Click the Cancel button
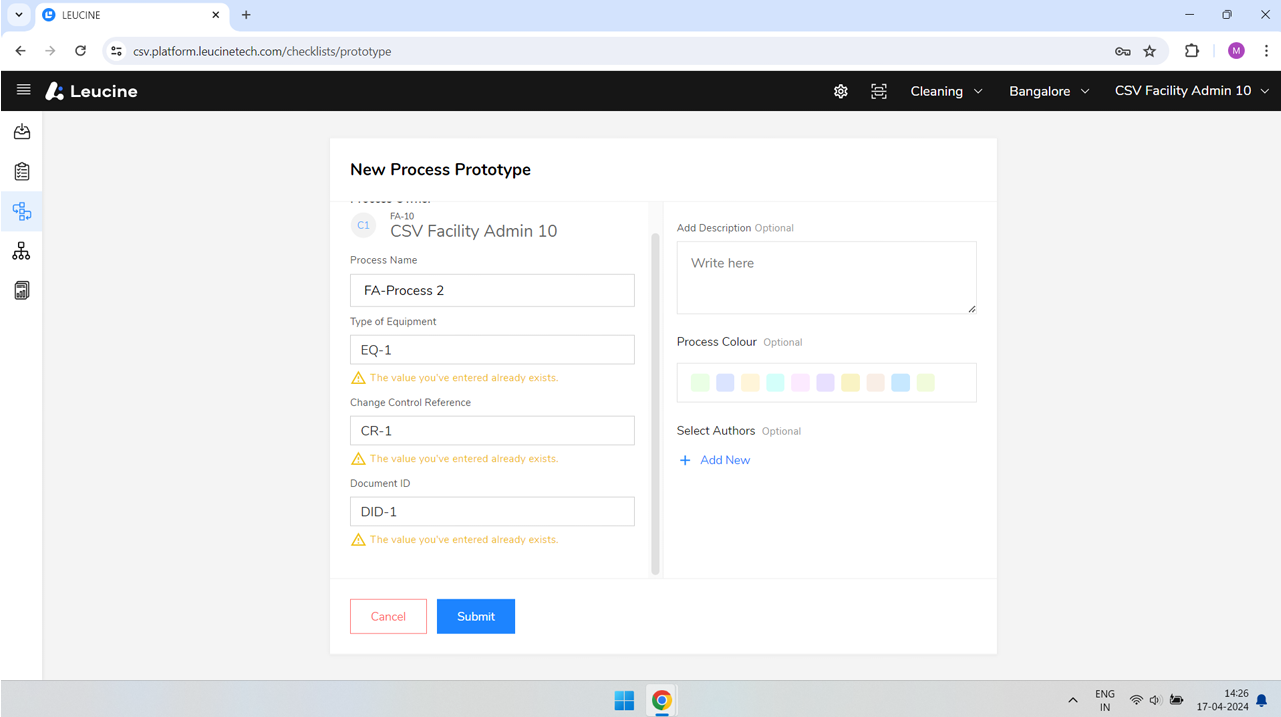Screen dimensions: 1281x717 (x=388, y=616)
